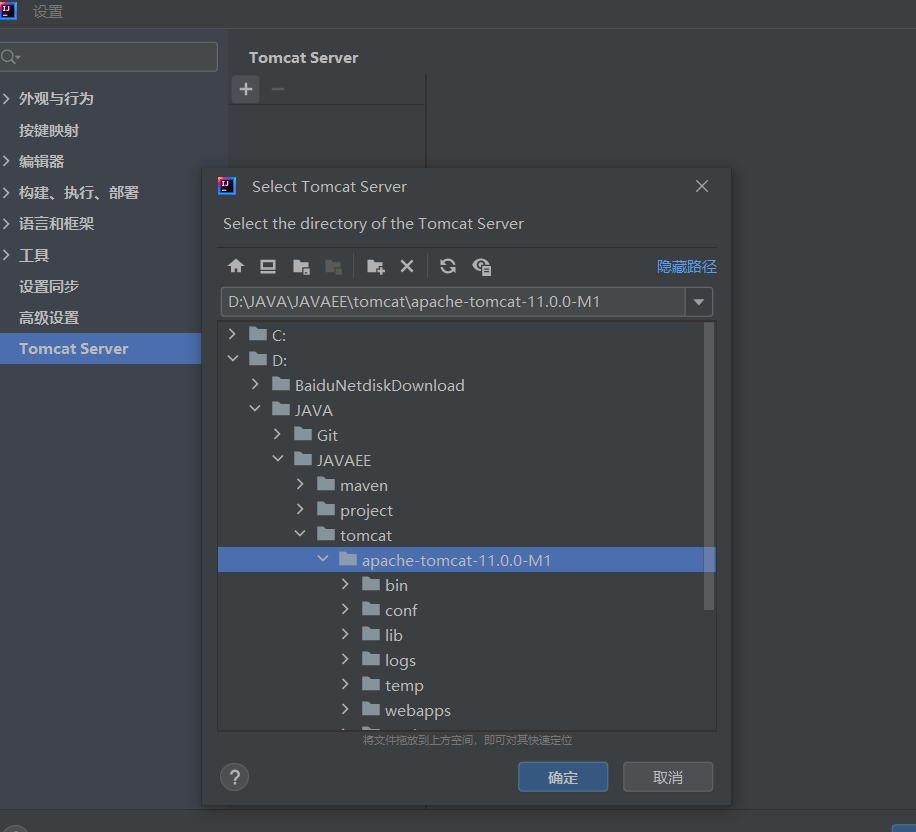
Task: Open 按键映射 settings page
Action: (x=49, y=130)
